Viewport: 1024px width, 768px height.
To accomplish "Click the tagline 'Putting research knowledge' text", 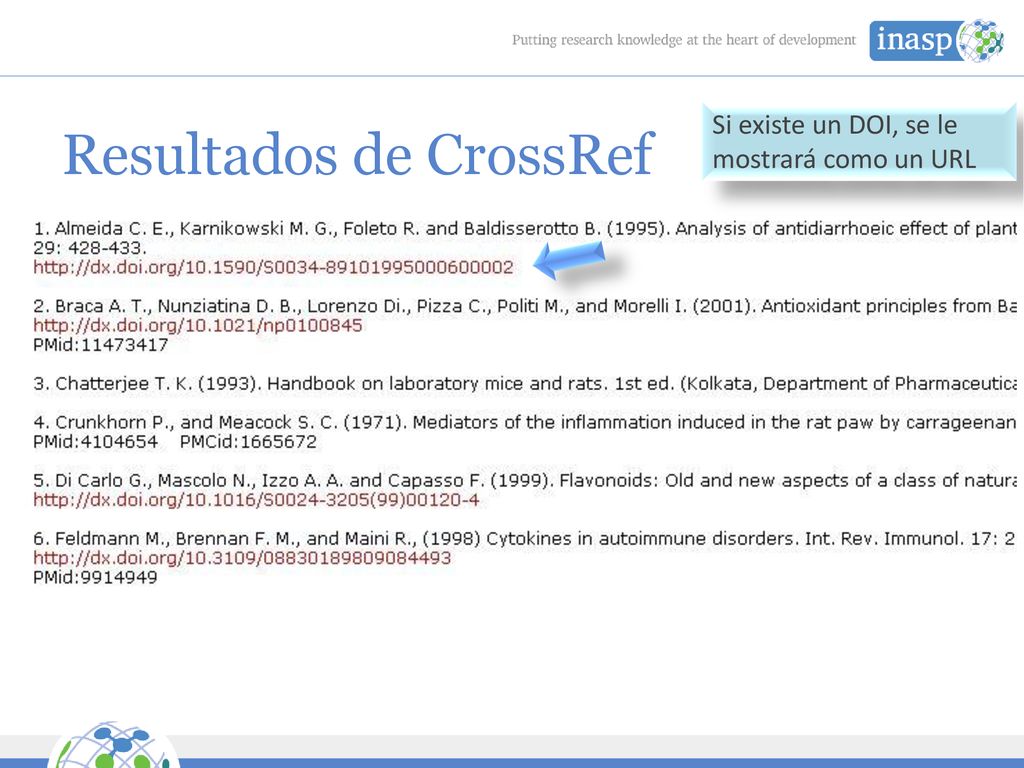I will point(684,40).
